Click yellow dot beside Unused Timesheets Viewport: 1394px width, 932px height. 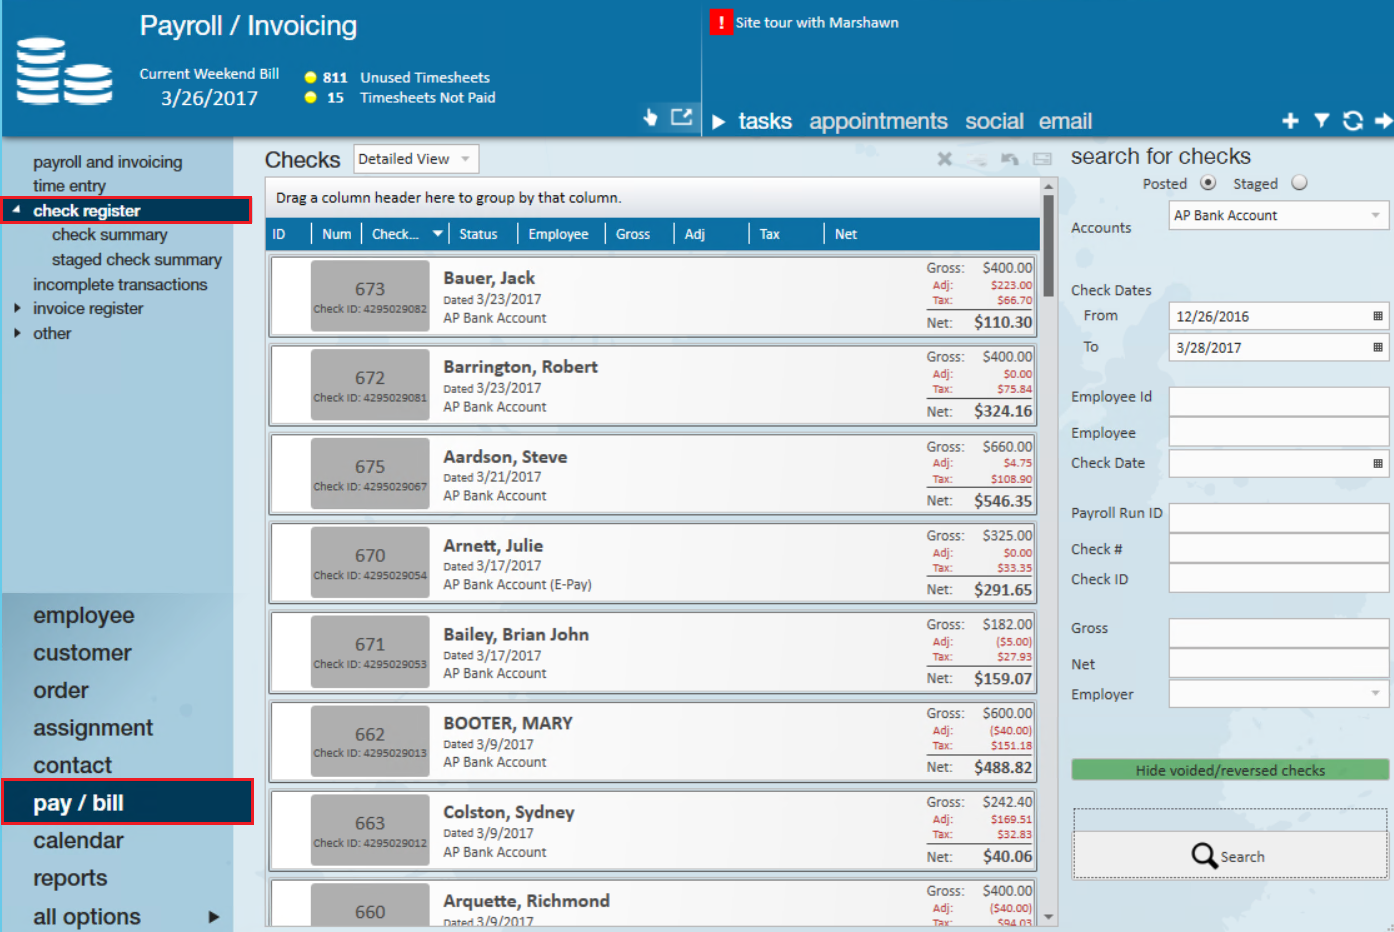click(311, 77)
